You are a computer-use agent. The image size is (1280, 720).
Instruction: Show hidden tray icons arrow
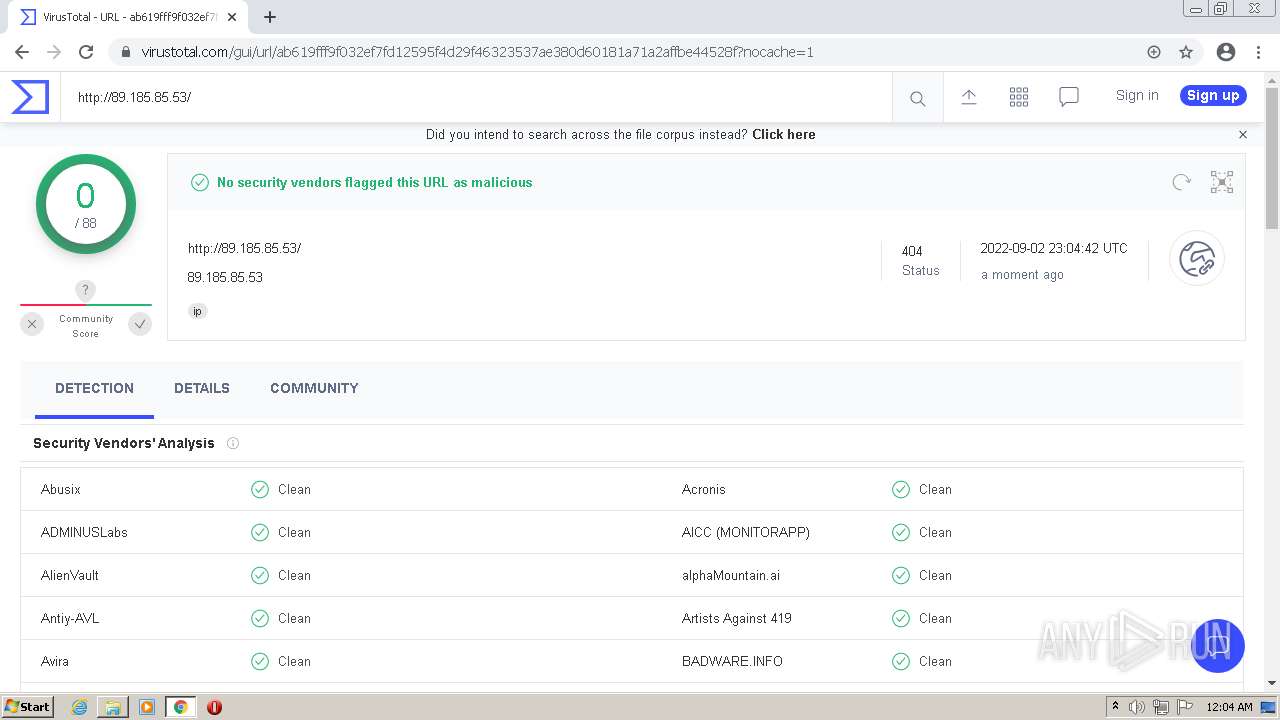1115,707
